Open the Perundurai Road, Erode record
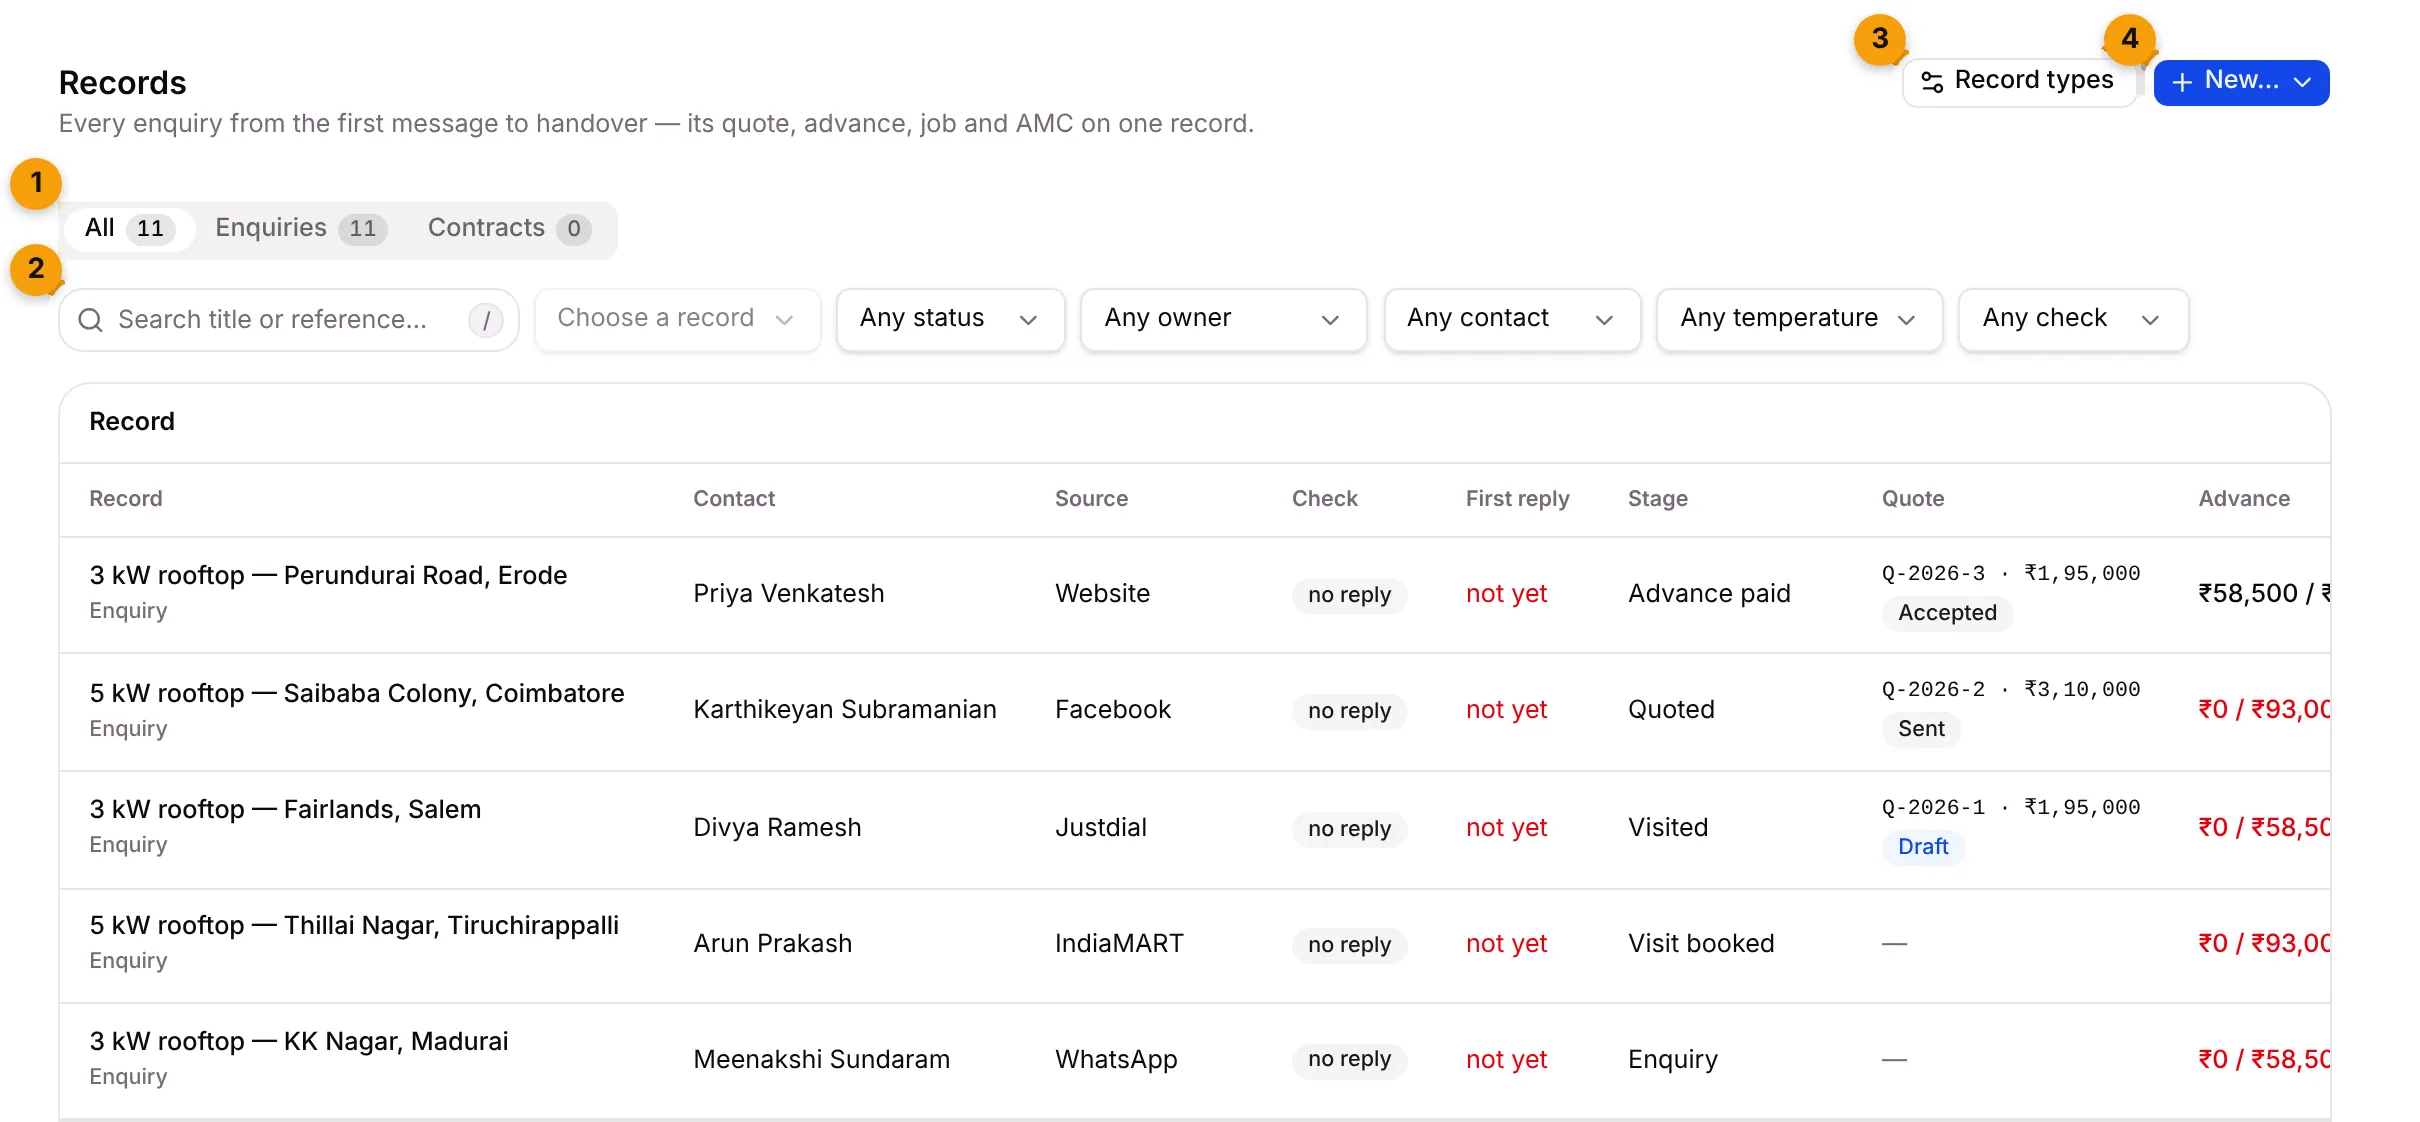 328,576
